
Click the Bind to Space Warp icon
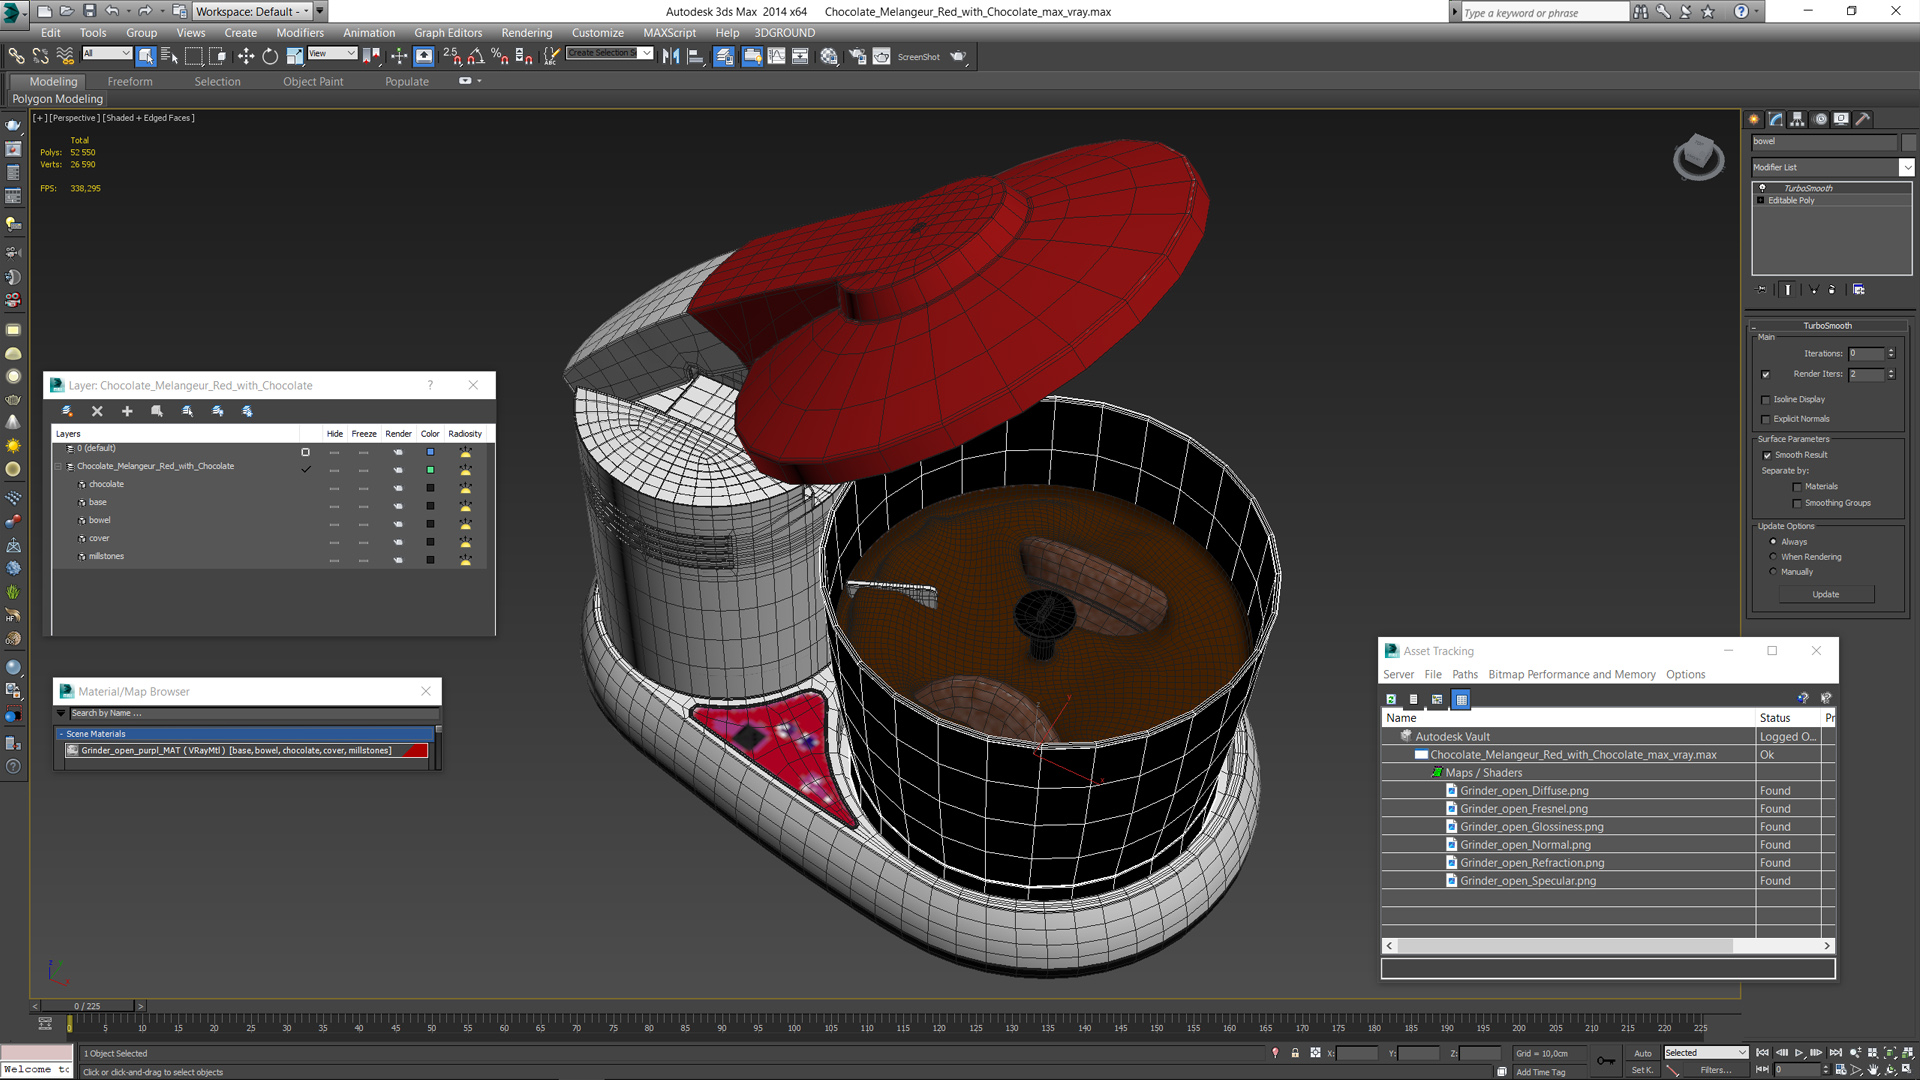[x=65, y=57]
